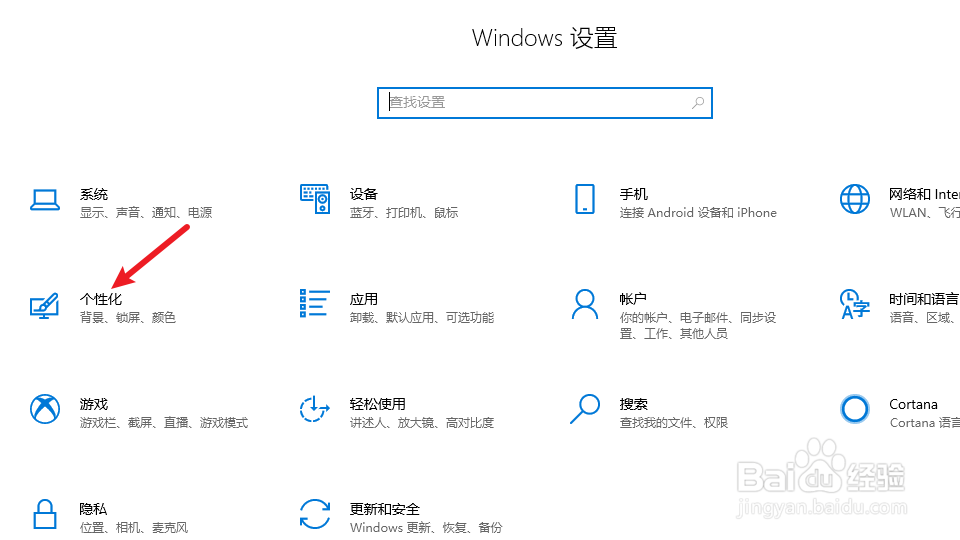Open the 应用 list icon
Screen dimensions: 960x540
coord(315,304)
